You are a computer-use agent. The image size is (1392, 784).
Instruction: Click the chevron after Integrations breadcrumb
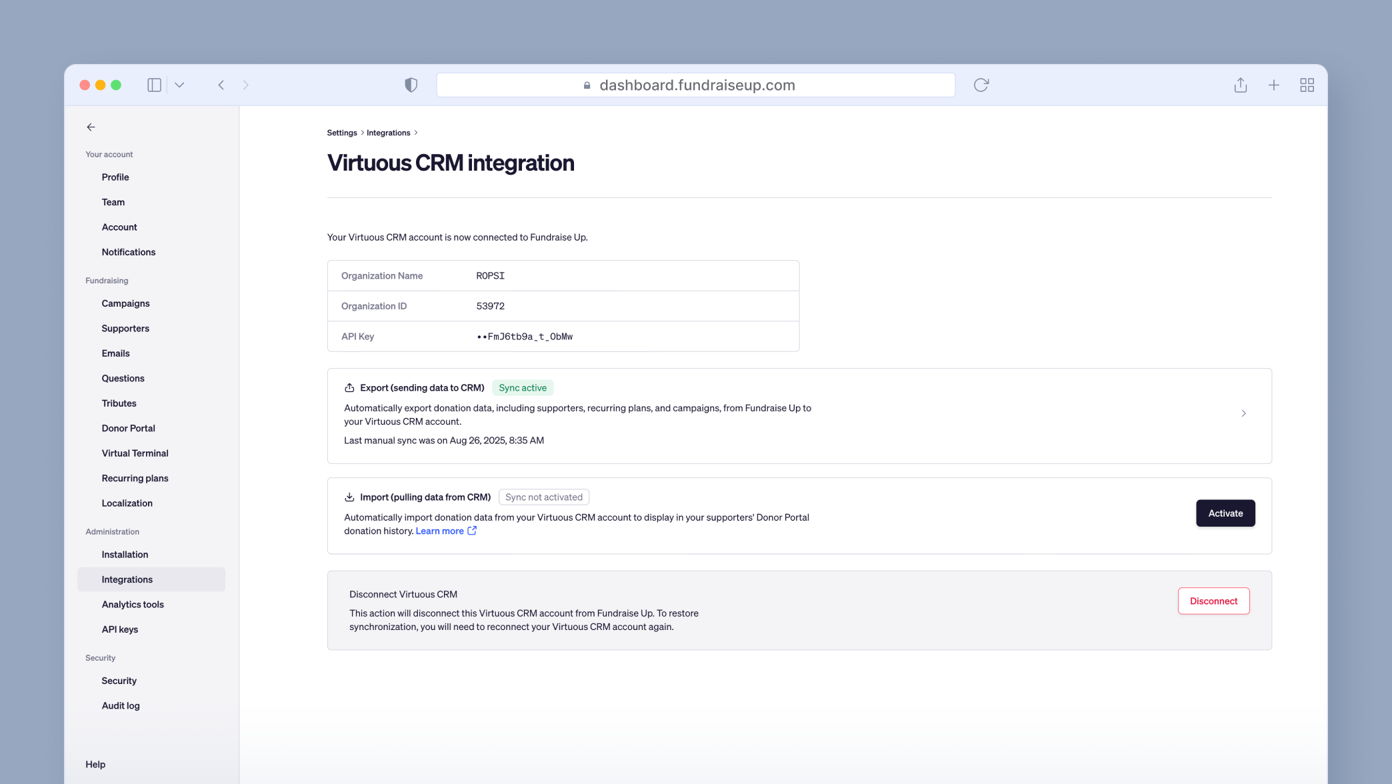point(416,132)
